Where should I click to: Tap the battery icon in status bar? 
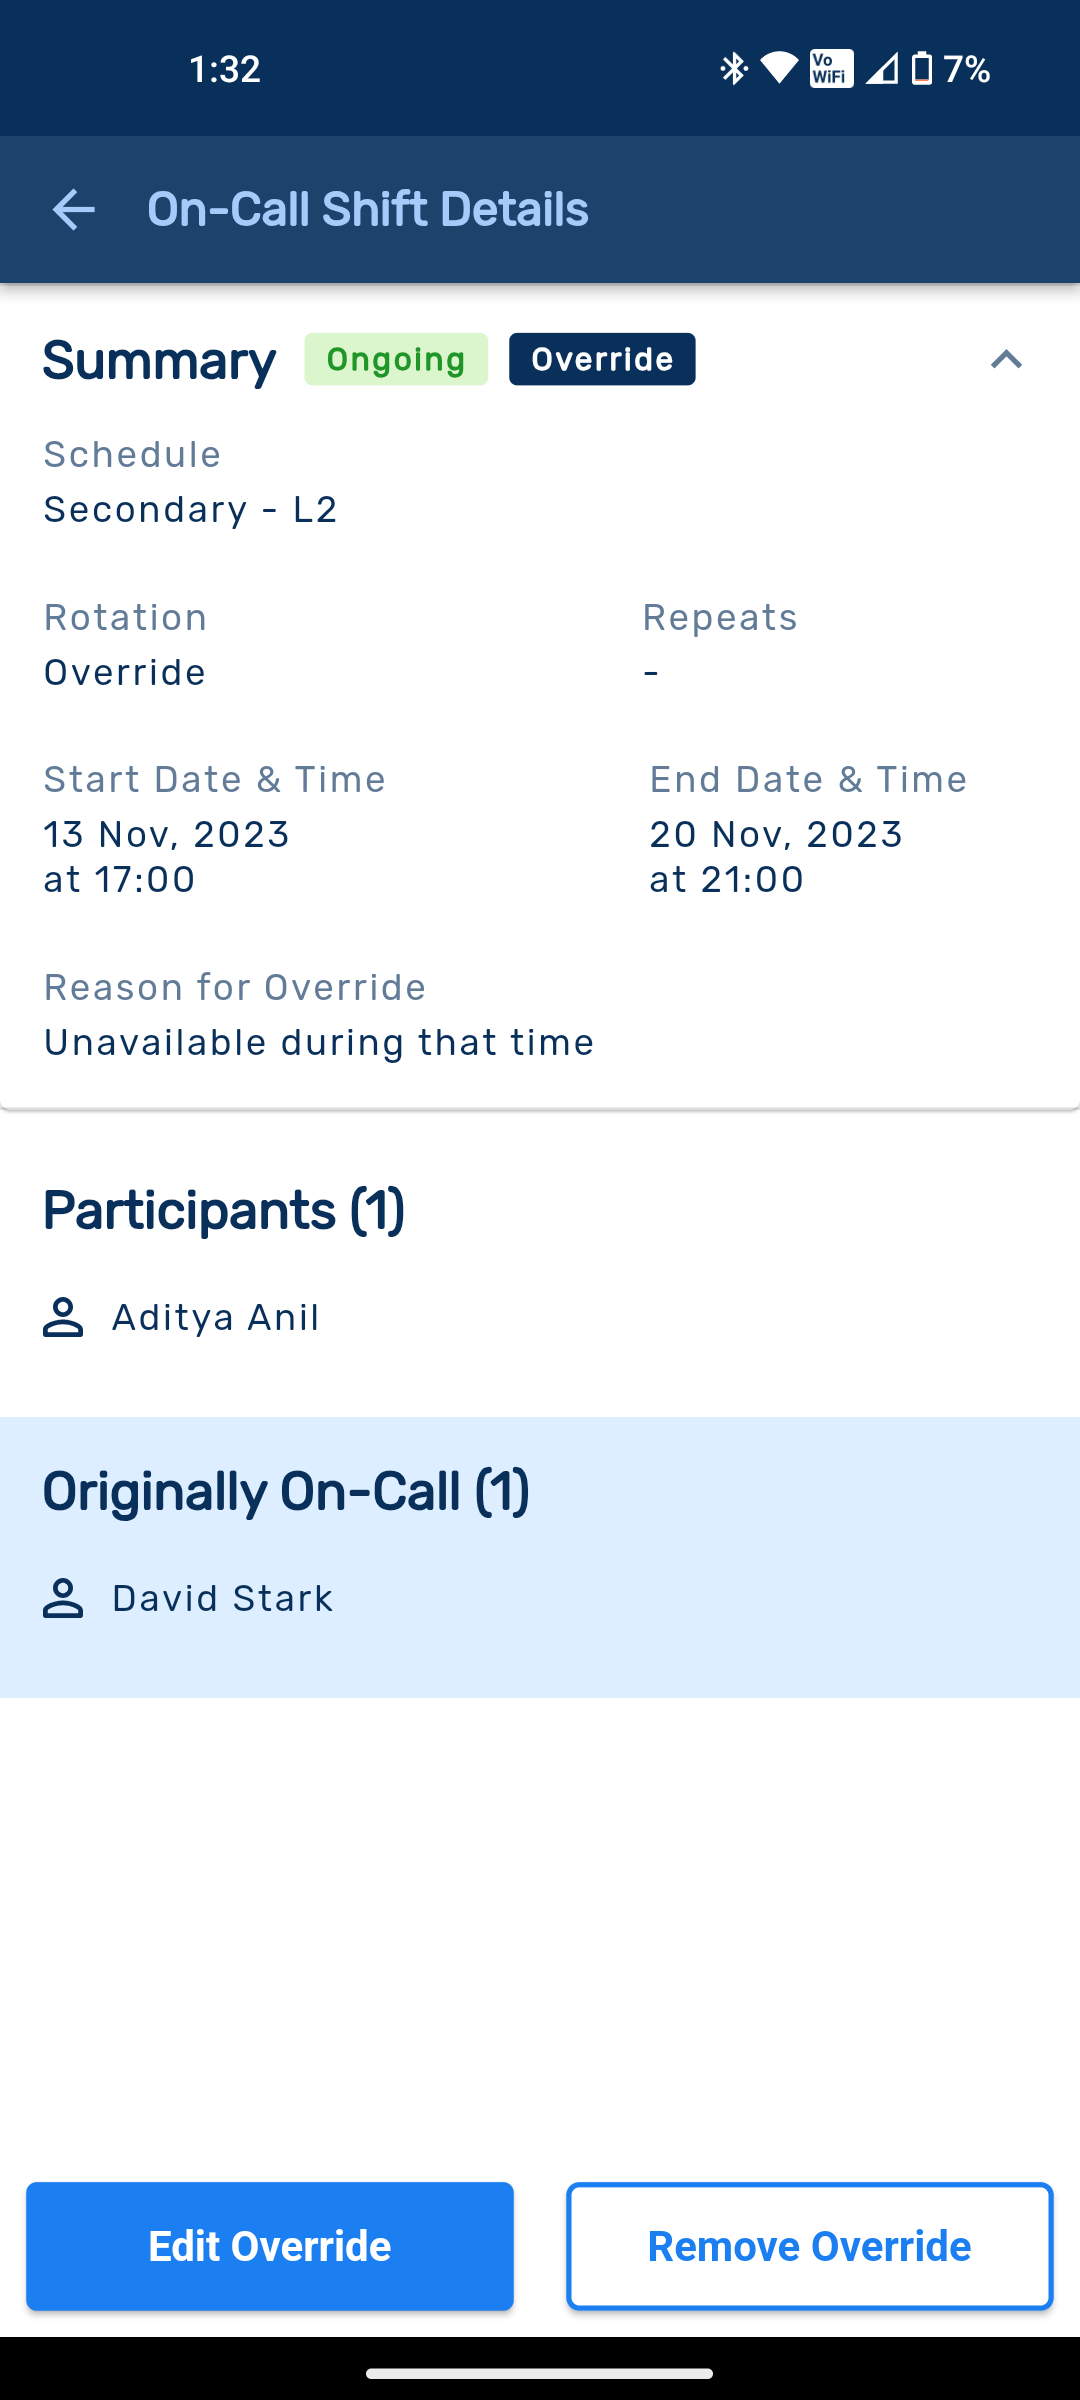click(922, 69)
